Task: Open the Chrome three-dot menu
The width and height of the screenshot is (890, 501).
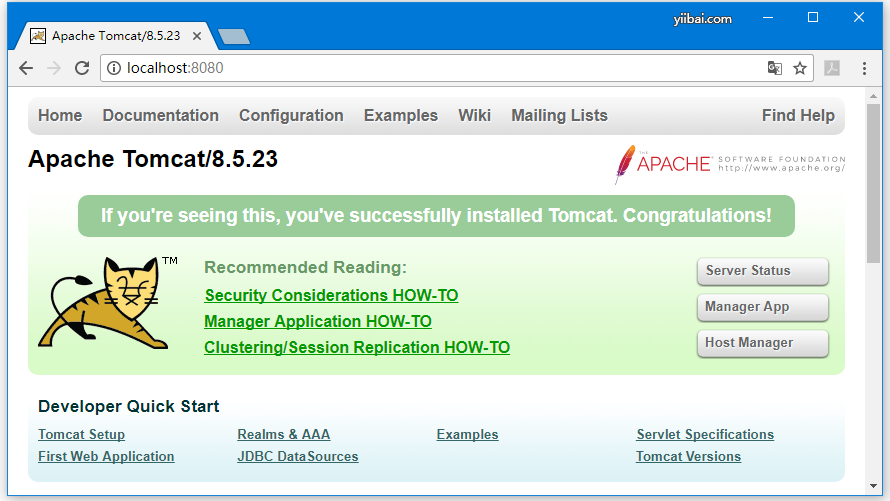Action: pyautogui.click(x=864, y=68)
